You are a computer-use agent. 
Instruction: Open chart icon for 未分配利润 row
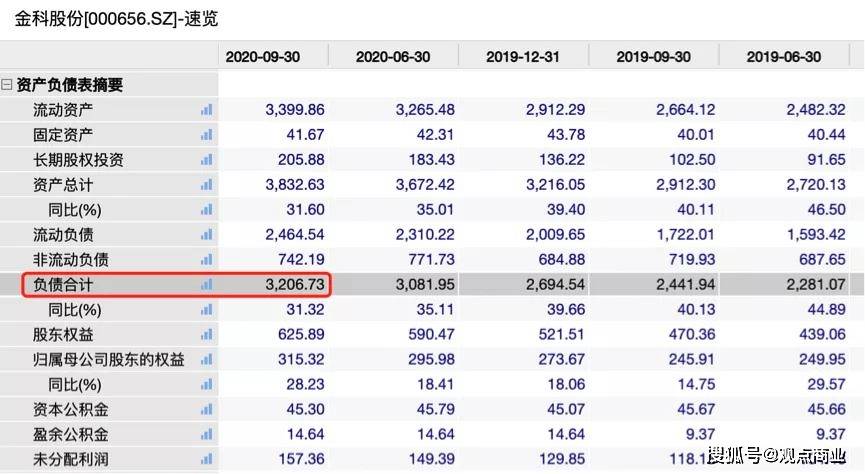pos(206,459)
